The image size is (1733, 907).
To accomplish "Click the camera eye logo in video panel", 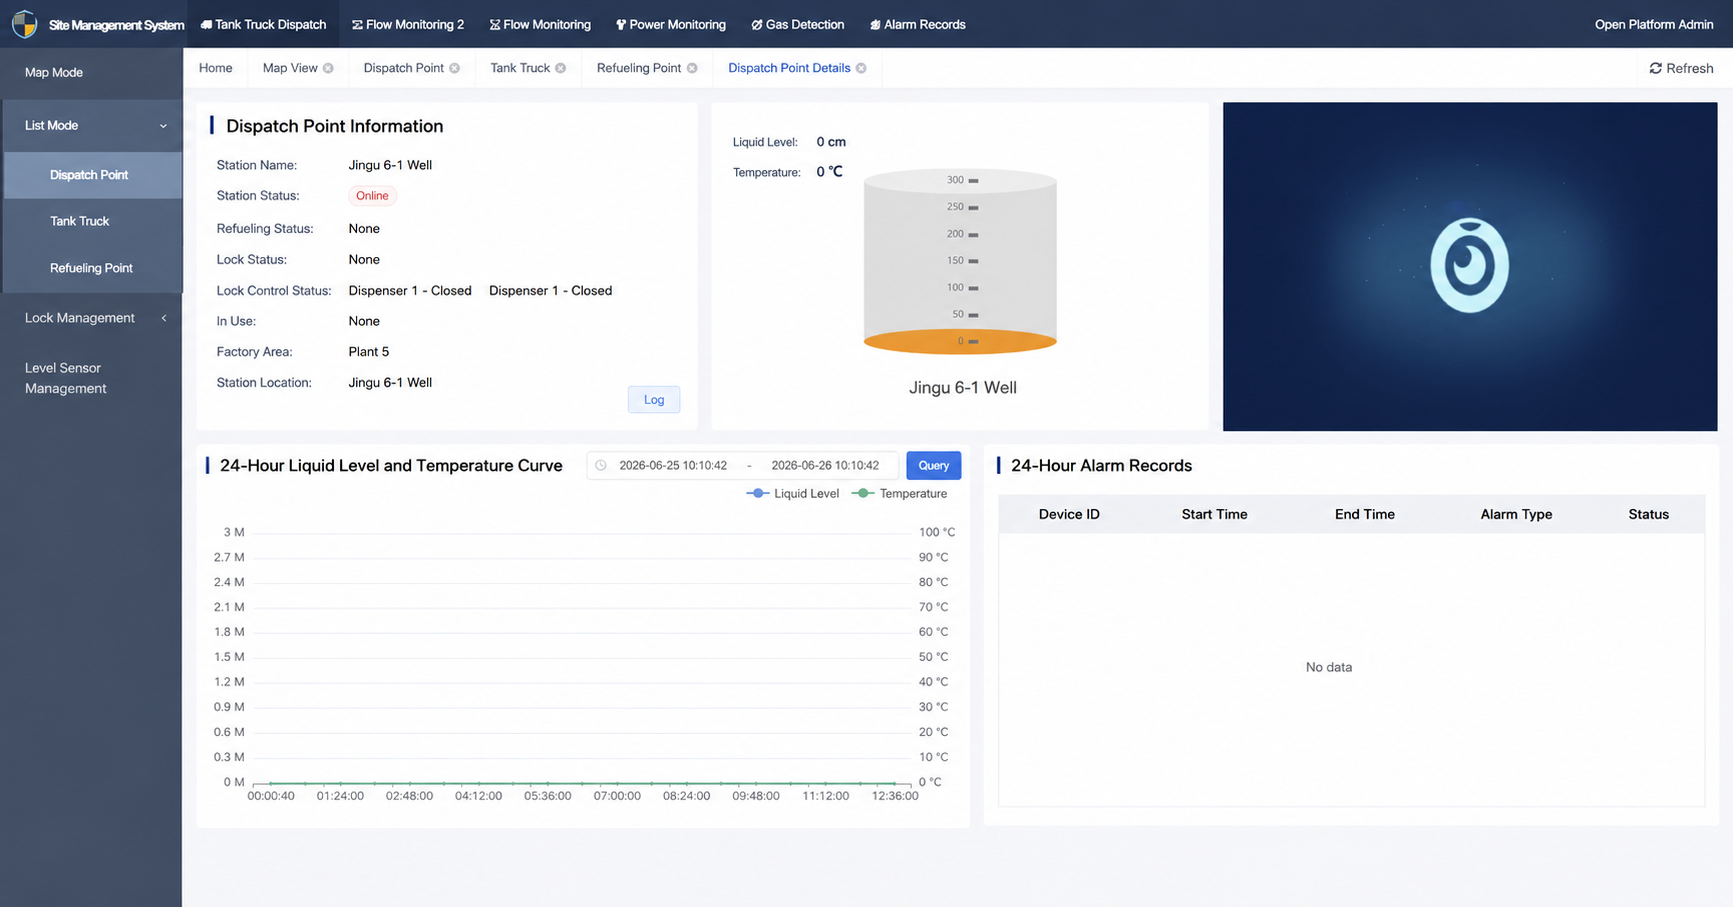I will pyautogui.click(x=1469, y=265).
